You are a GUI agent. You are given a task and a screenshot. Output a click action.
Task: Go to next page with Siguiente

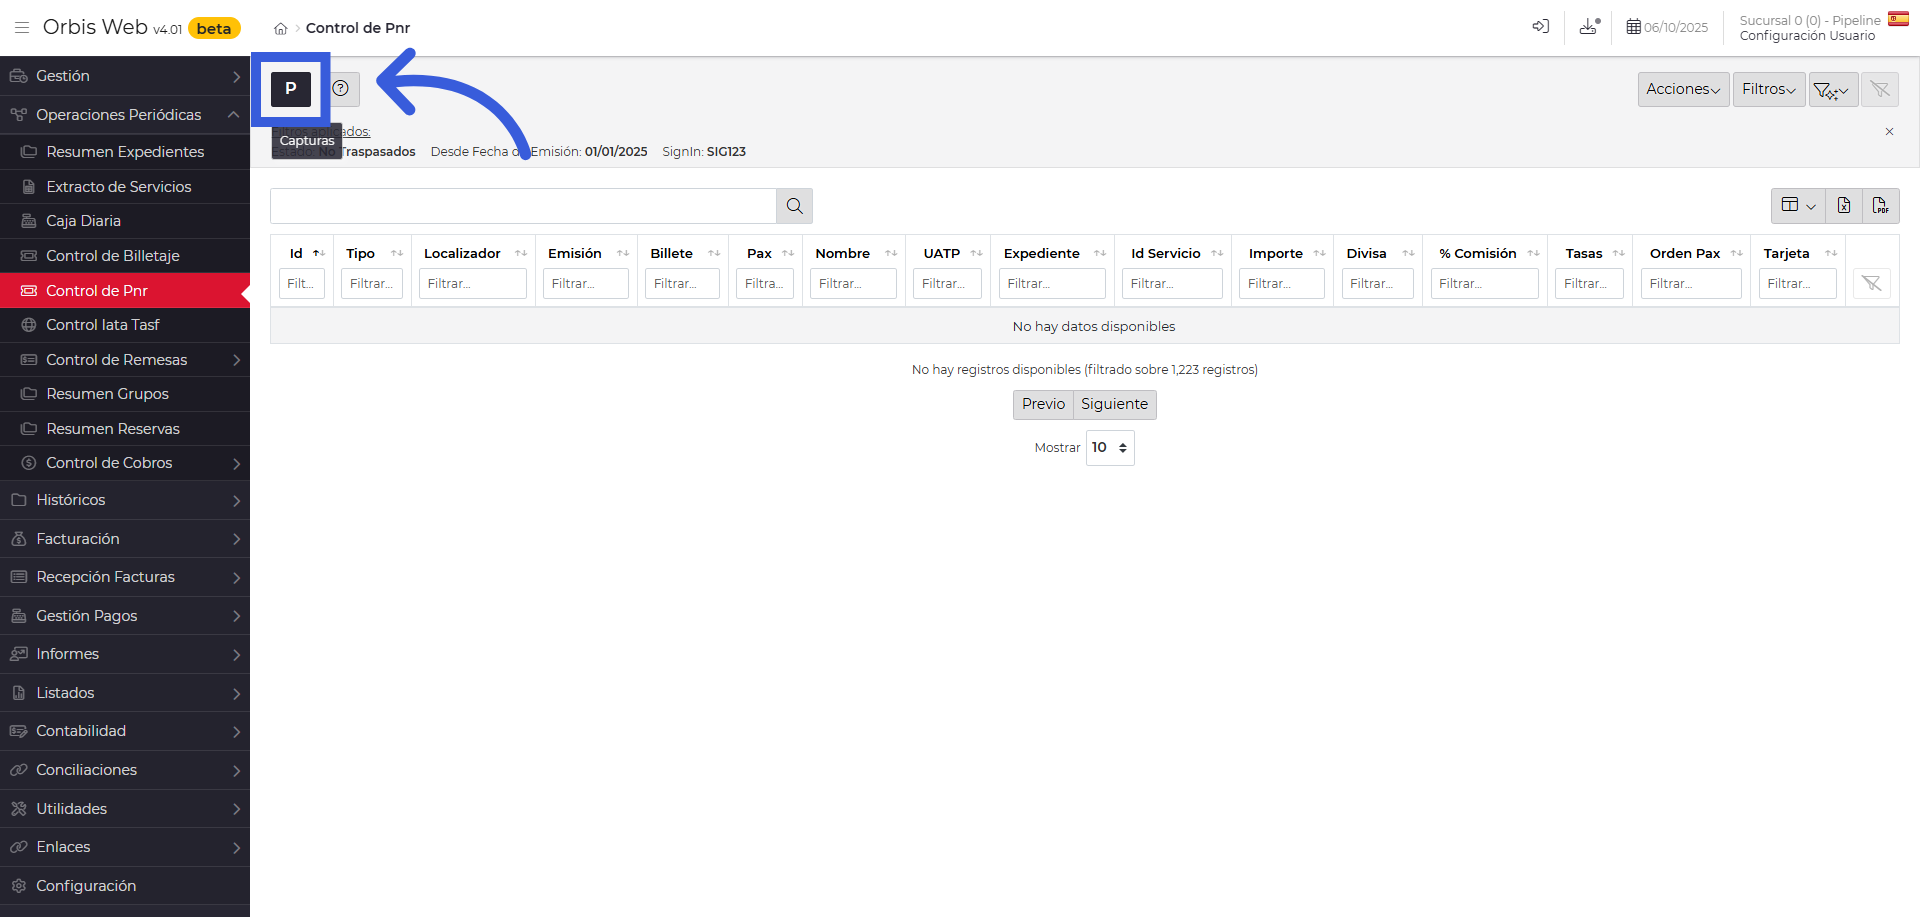click(1114, 404)
